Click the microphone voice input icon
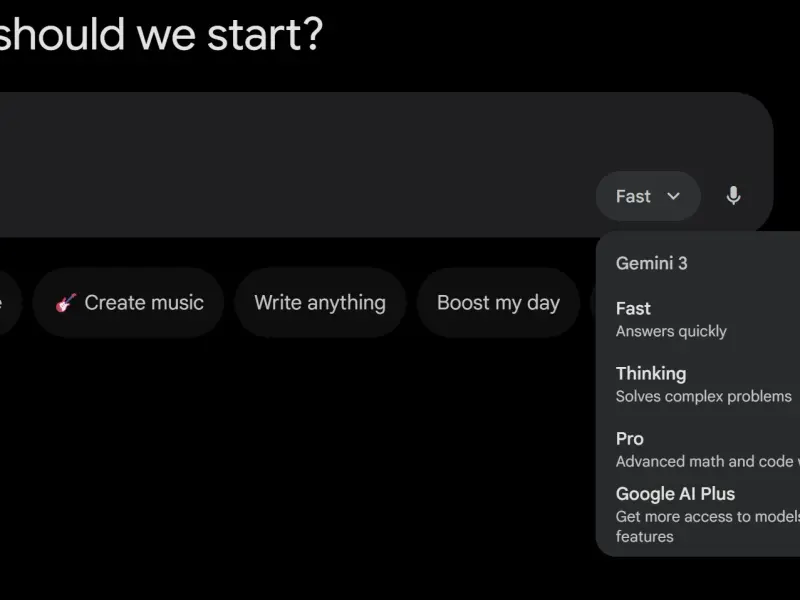800x600 pixels. pyautogui.click(x=733, y=196)
